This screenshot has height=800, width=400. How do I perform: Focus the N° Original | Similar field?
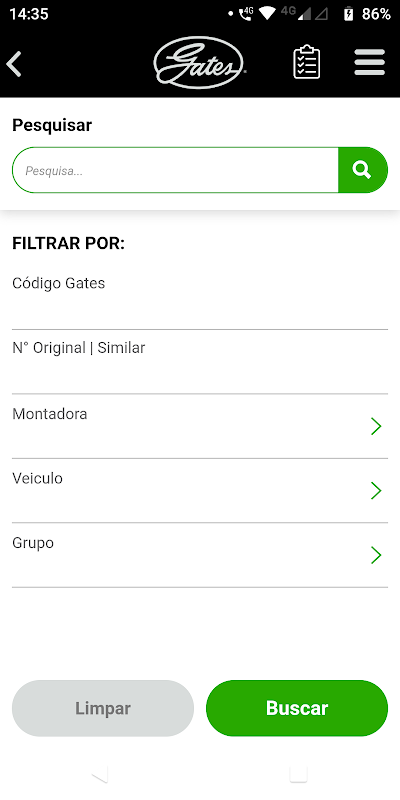(x=200, y=362)
